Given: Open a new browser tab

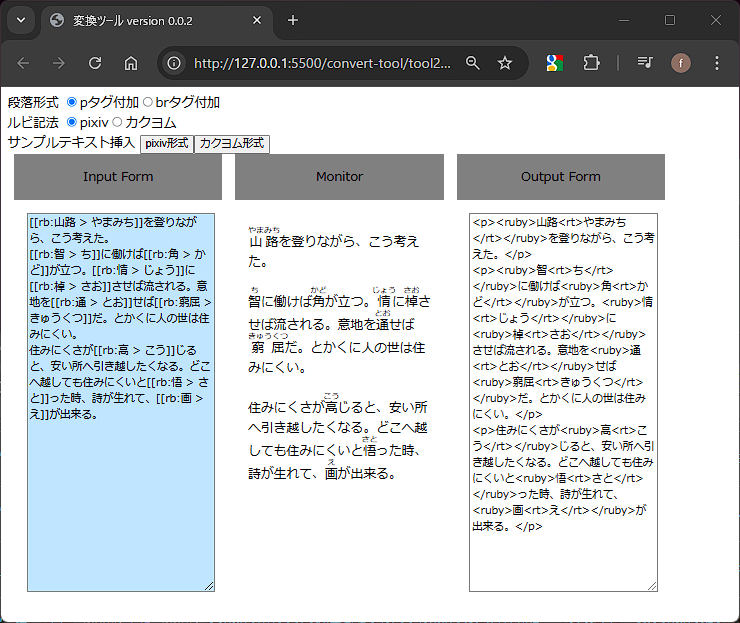Looking at the screenshot, I should (293, 20).
